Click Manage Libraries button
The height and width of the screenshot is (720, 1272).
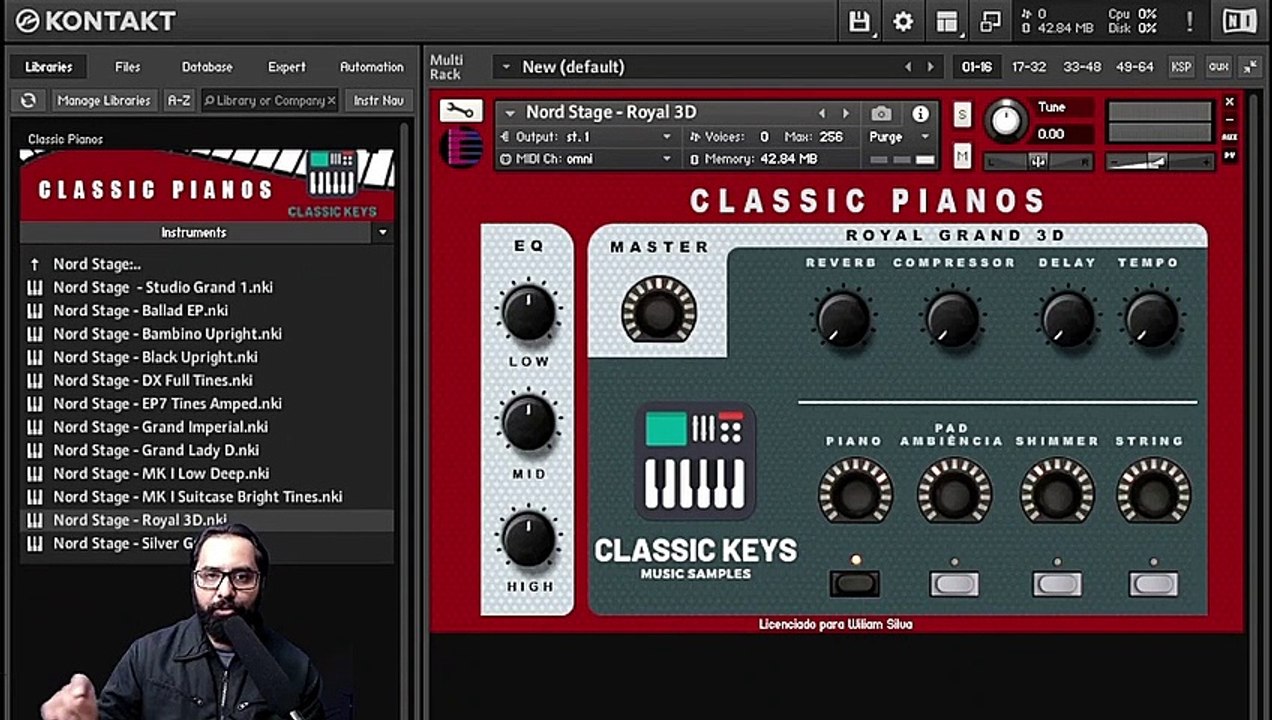[103, 100]
